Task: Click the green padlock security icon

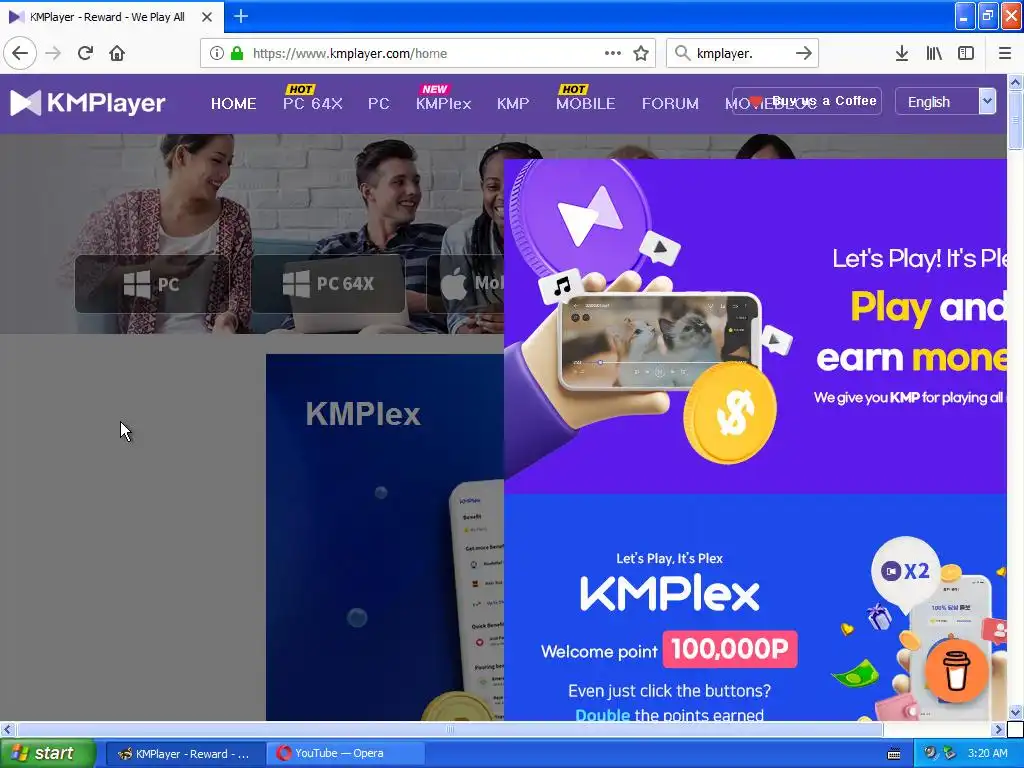Action: tap(237, 53)
